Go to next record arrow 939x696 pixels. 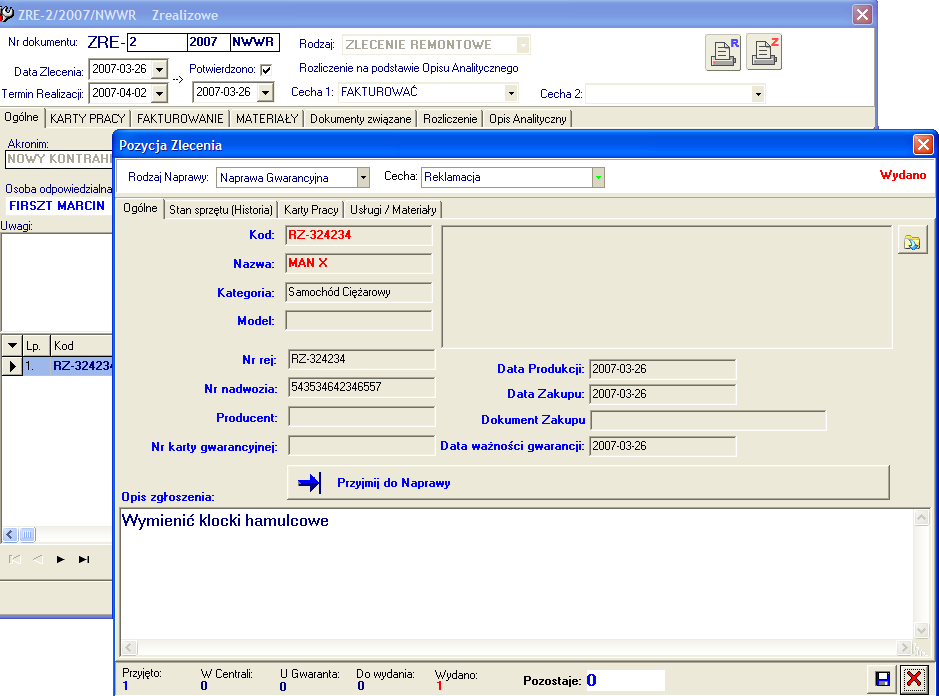[x=60, y=559]
